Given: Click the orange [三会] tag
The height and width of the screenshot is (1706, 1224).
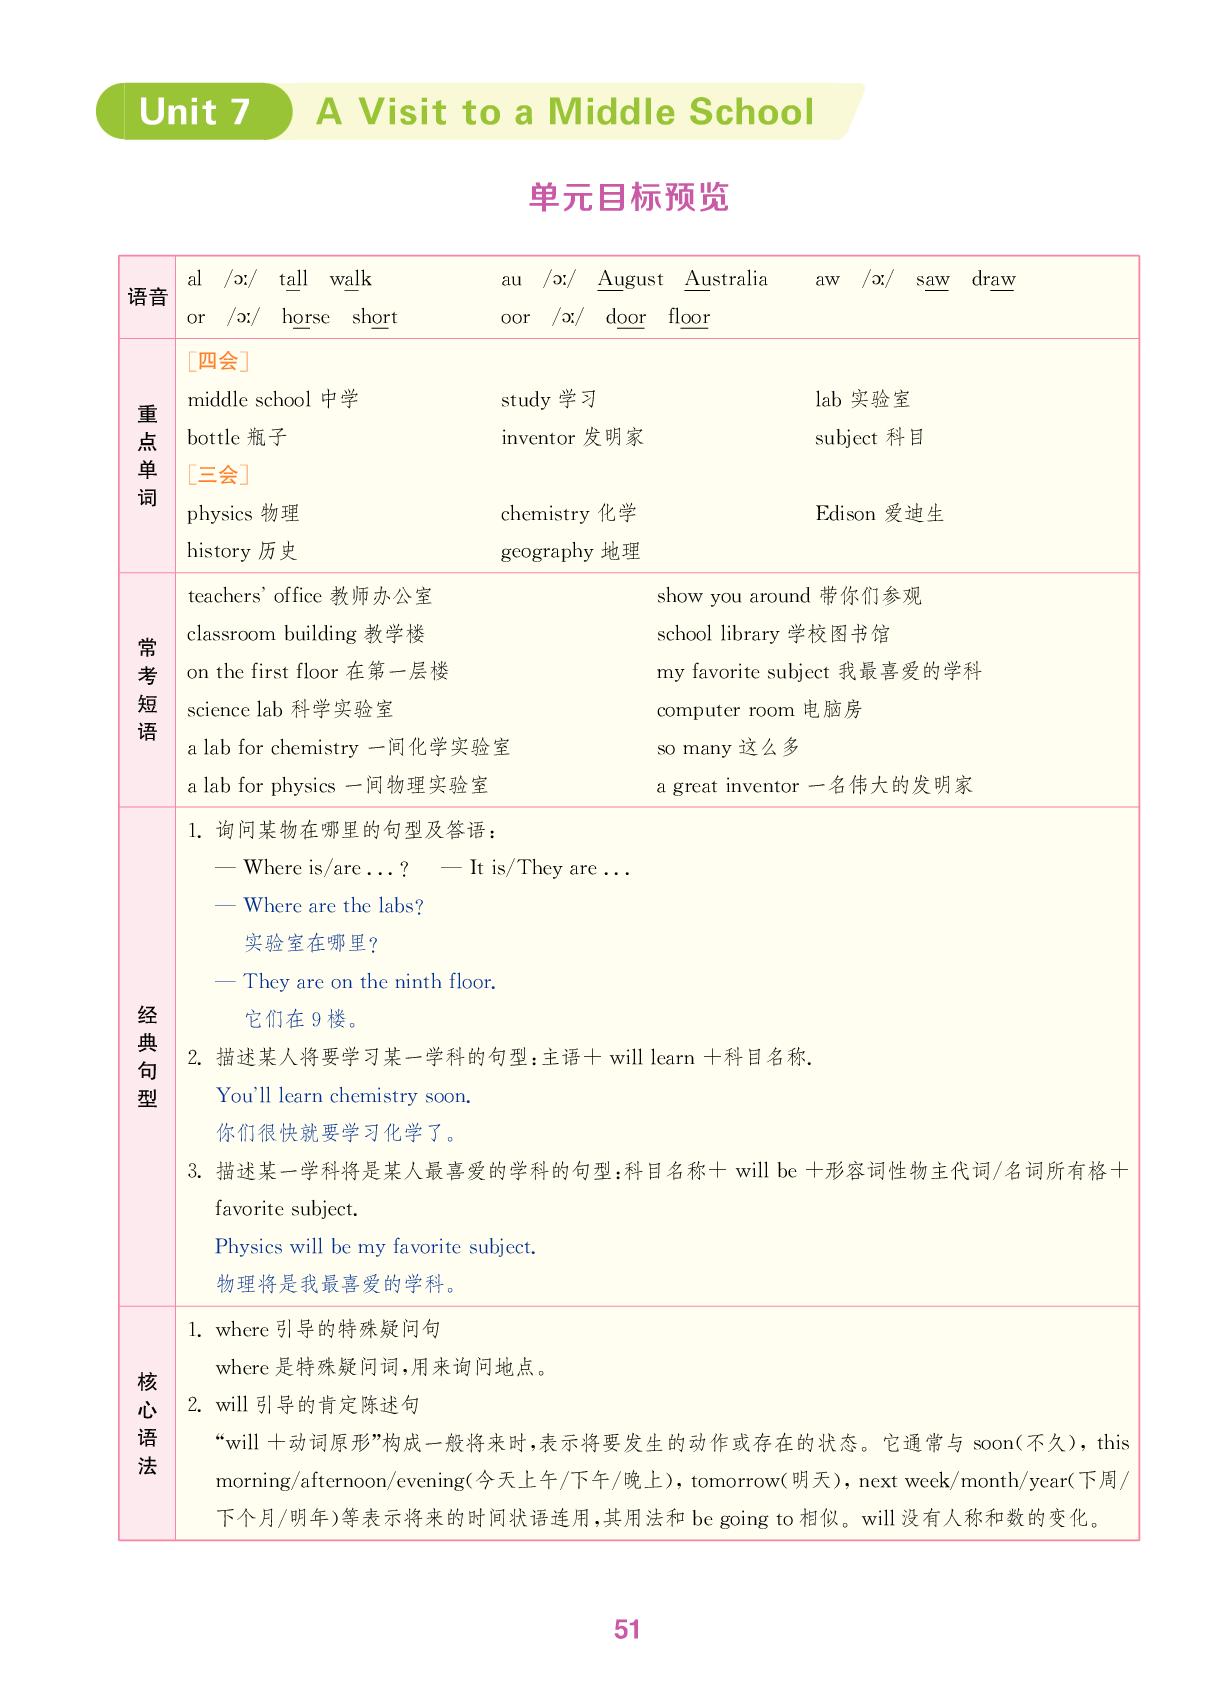Looking at the screenshot, I should (218, 474).
